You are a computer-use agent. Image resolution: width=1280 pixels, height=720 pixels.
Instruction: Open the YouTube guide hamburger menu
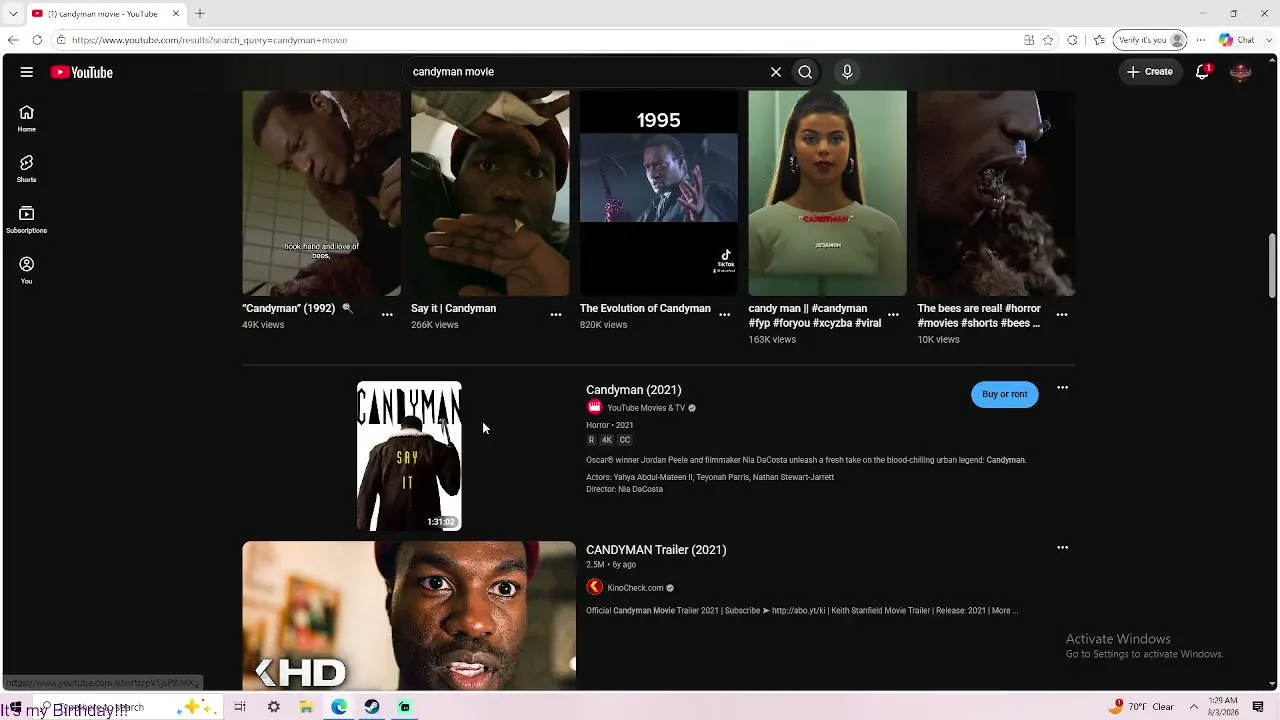point(27,72)
